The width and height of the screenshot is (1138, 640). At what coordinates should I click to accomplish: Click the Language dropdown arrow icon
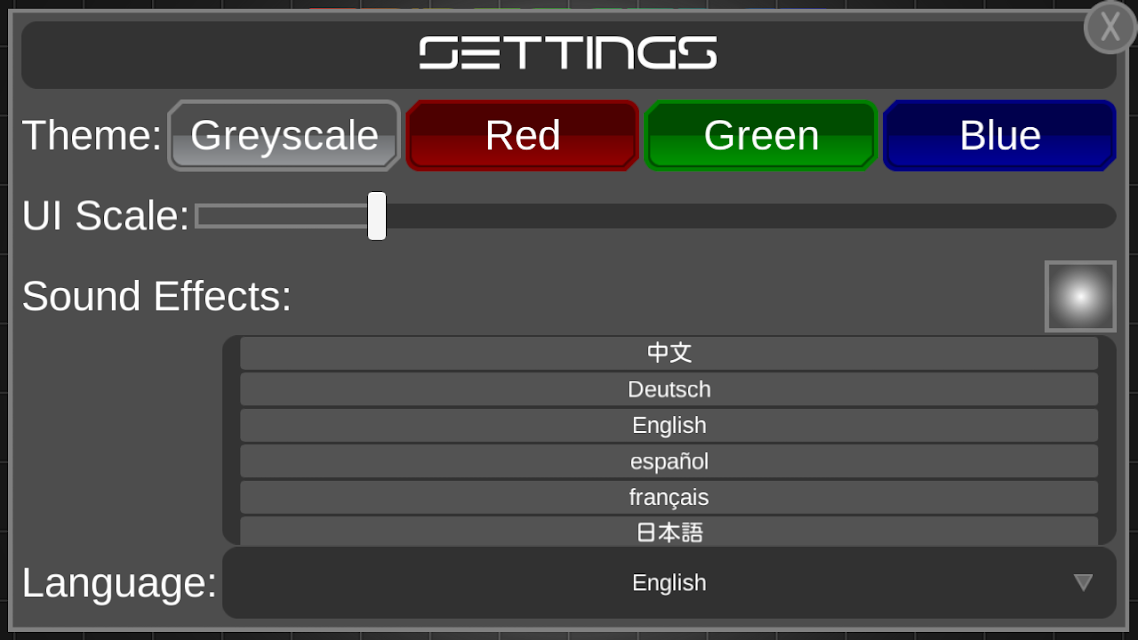[1083, 583]
